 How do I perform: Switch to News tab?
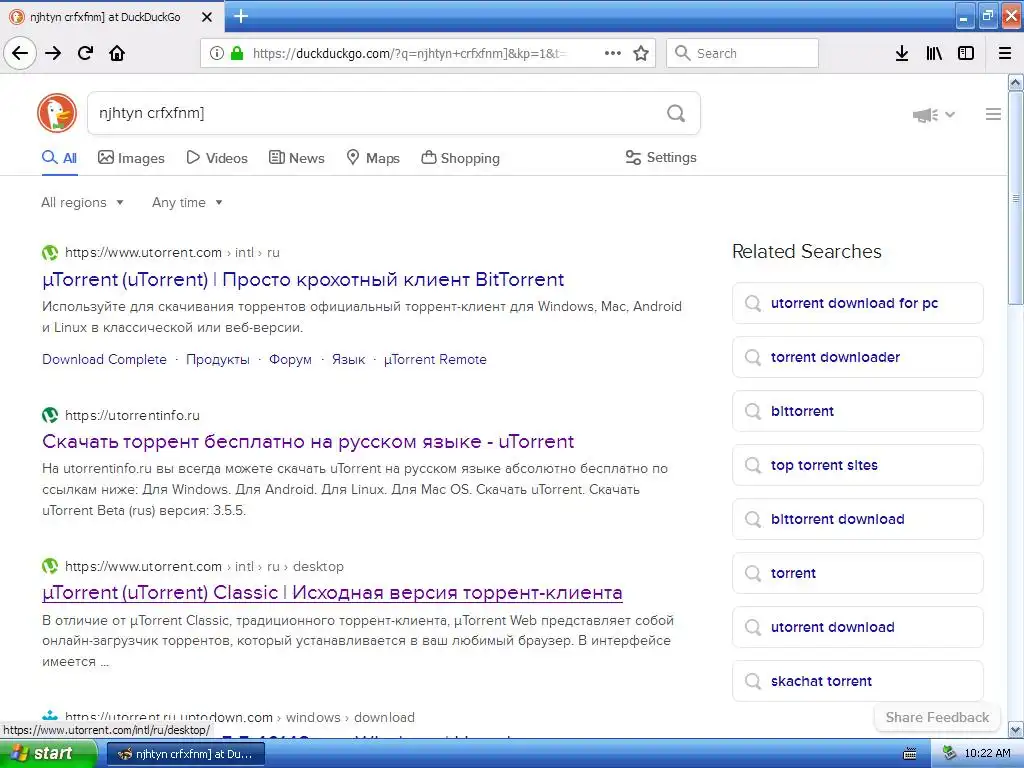click(x=296, y=158)
